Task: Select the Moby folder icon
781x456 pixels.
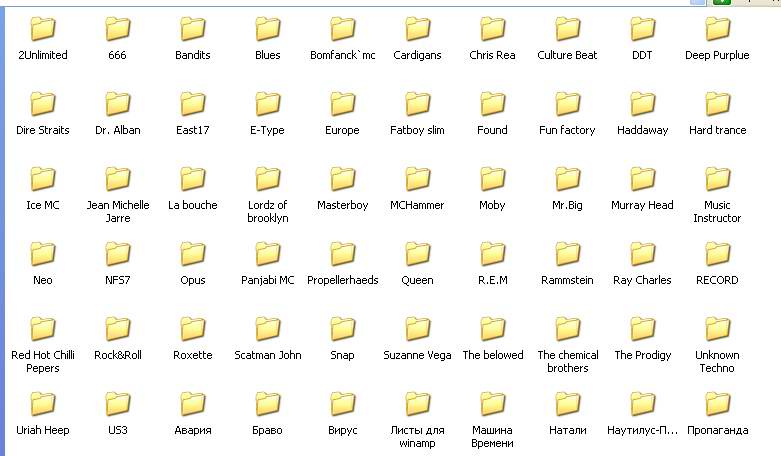Action: click(493, 179)
